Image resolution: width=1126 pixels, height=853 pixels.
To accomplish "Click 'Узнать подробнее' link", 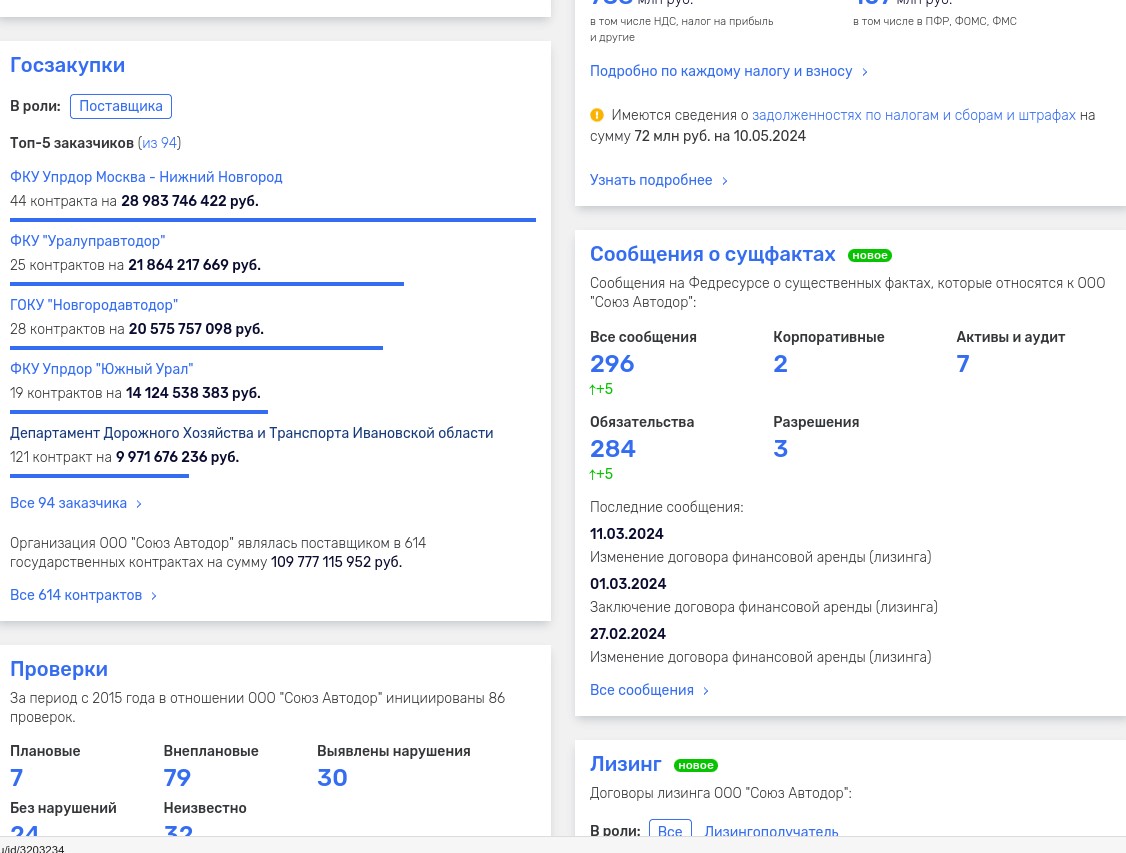I will point(651,180).
